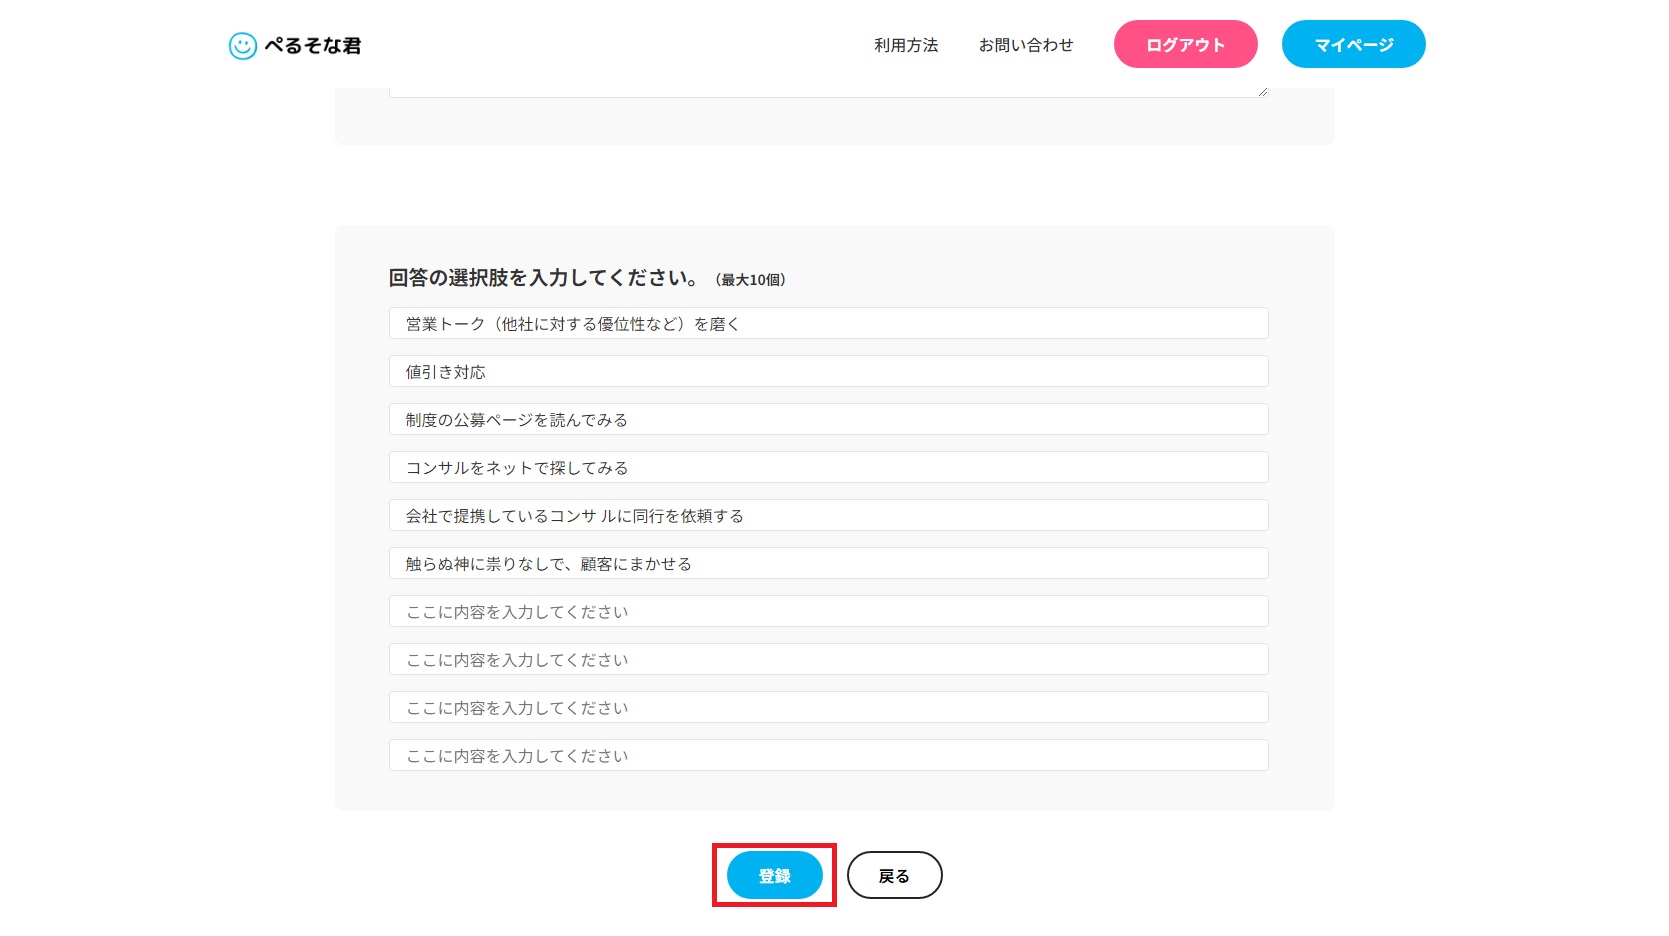Viewport: 1669px width, 936px height.
Task: Open the 利用方法 menu link
Action: [x=906, y=45]
